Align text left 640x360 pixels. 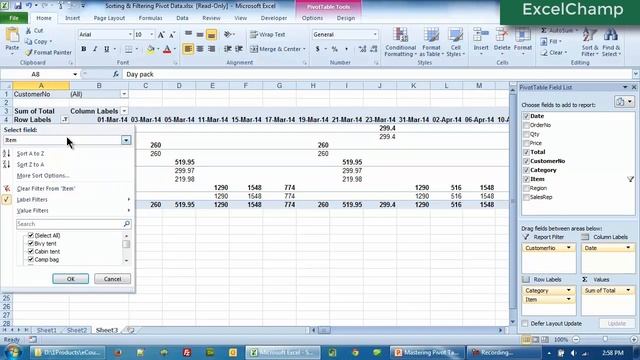click(188, 49)
